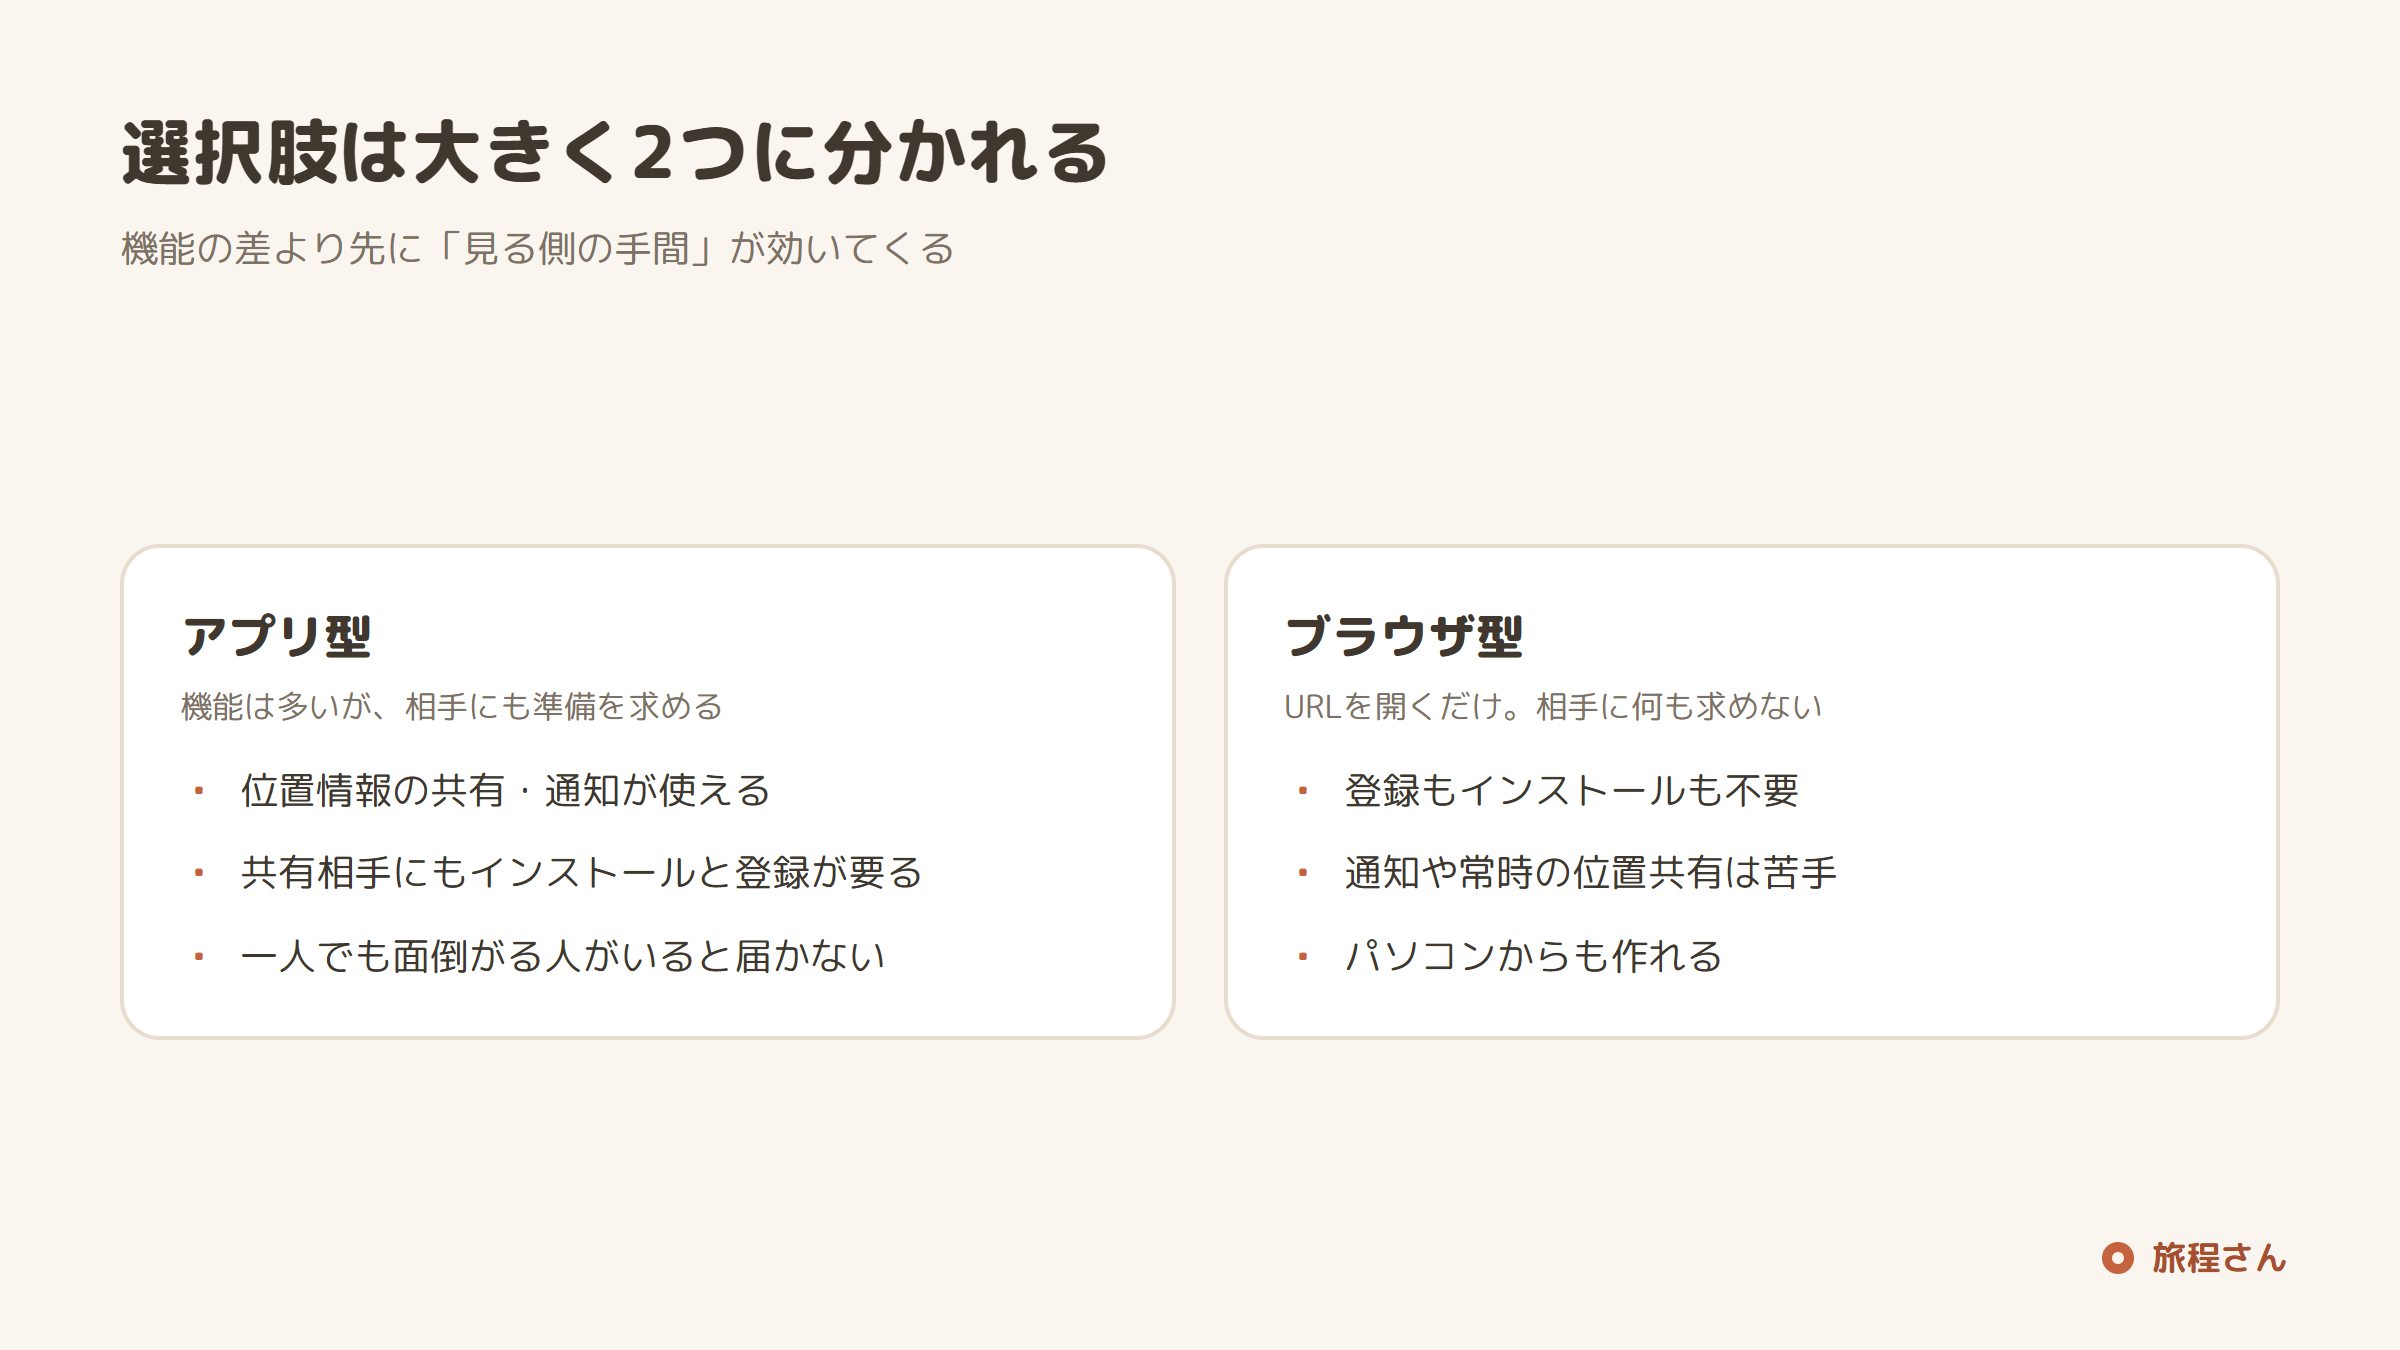The width and height of the screenshot is (2400, 1350).
Task: Click the red bullet dot beside 登録もインストールも不要
Action: pyautogui.click(x=1303, y=791)
